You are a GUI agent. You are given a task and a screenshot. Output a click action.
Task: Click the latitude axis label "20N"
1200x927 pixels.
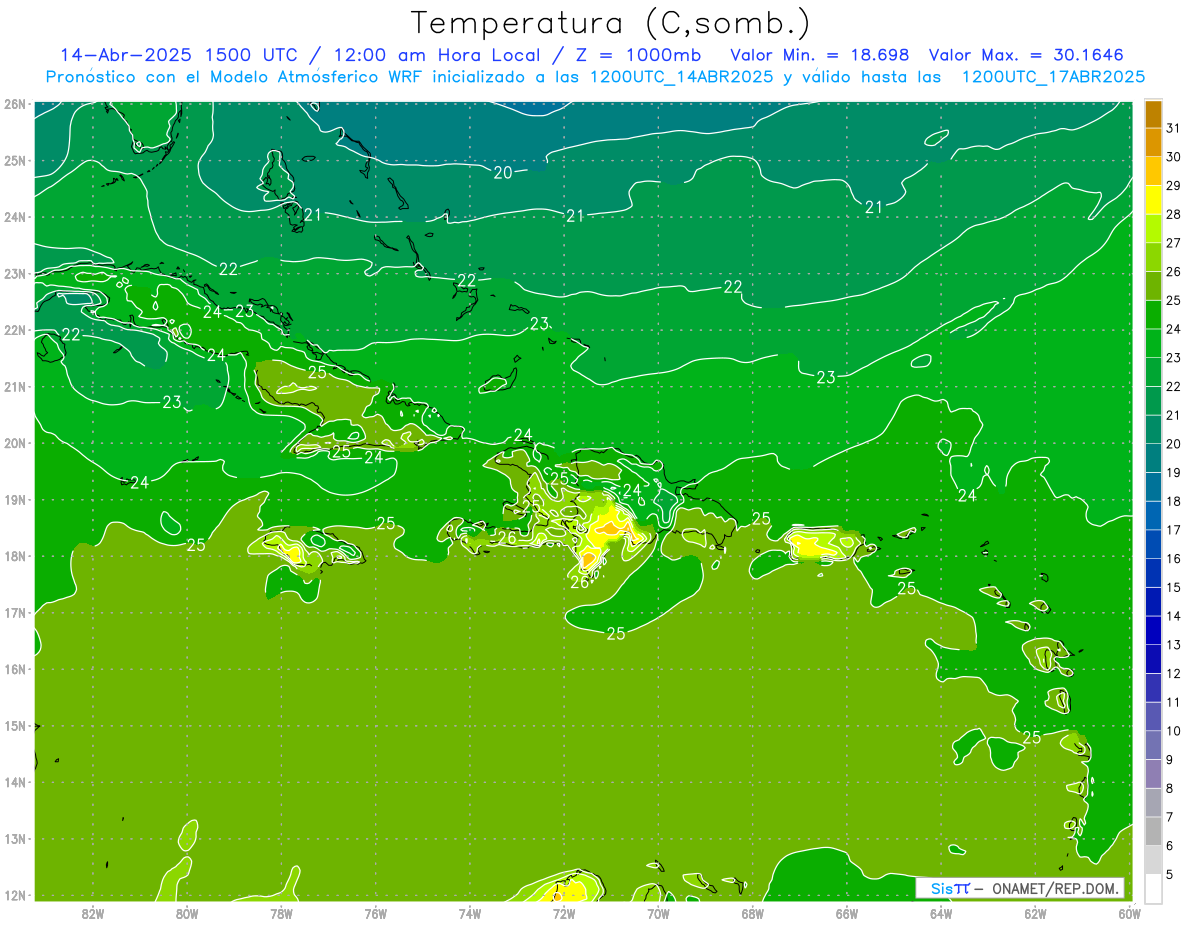(x=15, y=443)
